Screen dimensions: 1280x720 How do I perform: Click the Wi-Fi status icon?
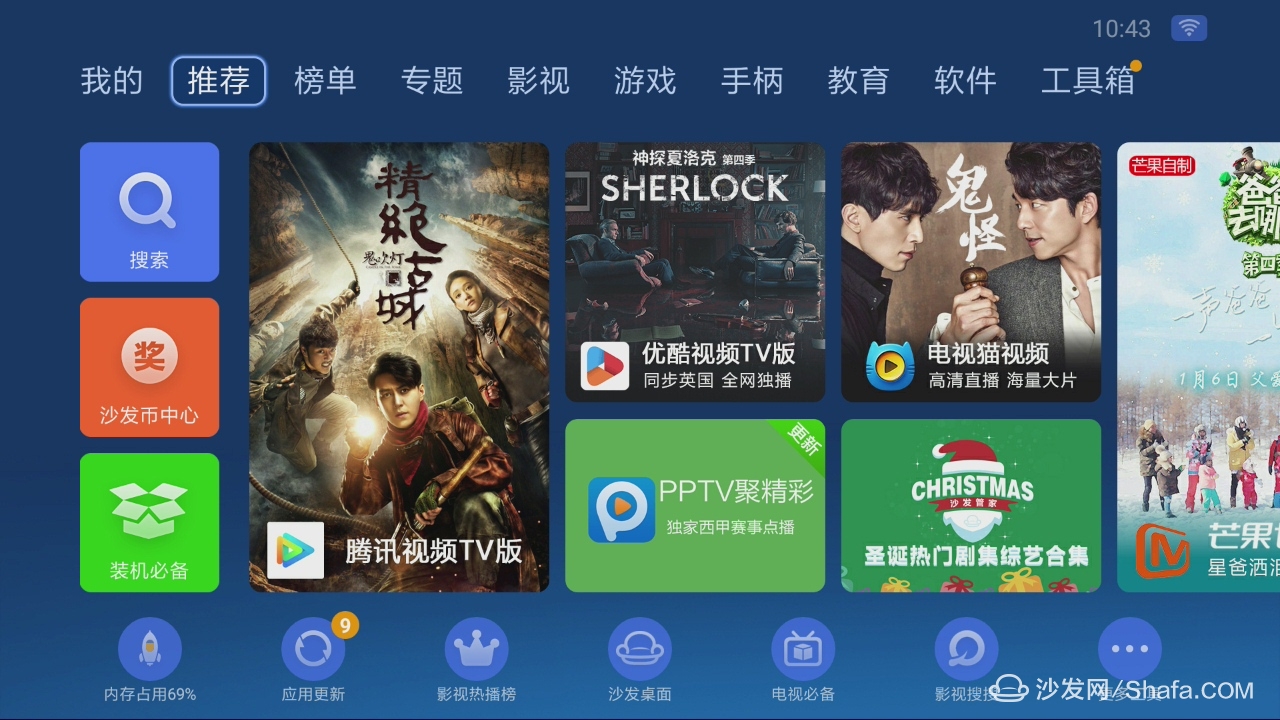(1188, 28)
